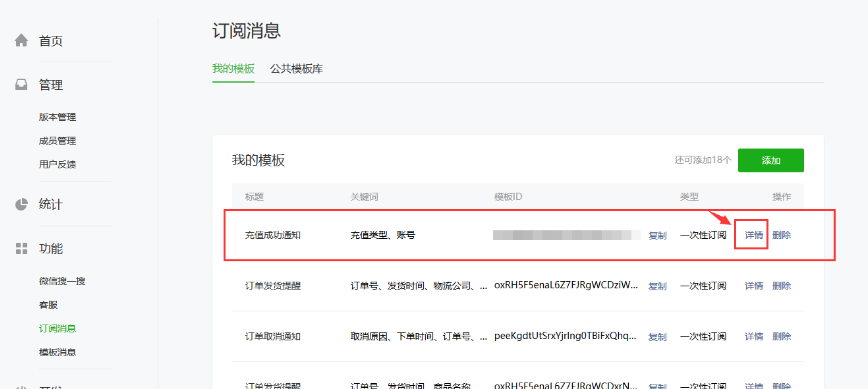Click the grid icon beside 功能

tap(21, 248)
